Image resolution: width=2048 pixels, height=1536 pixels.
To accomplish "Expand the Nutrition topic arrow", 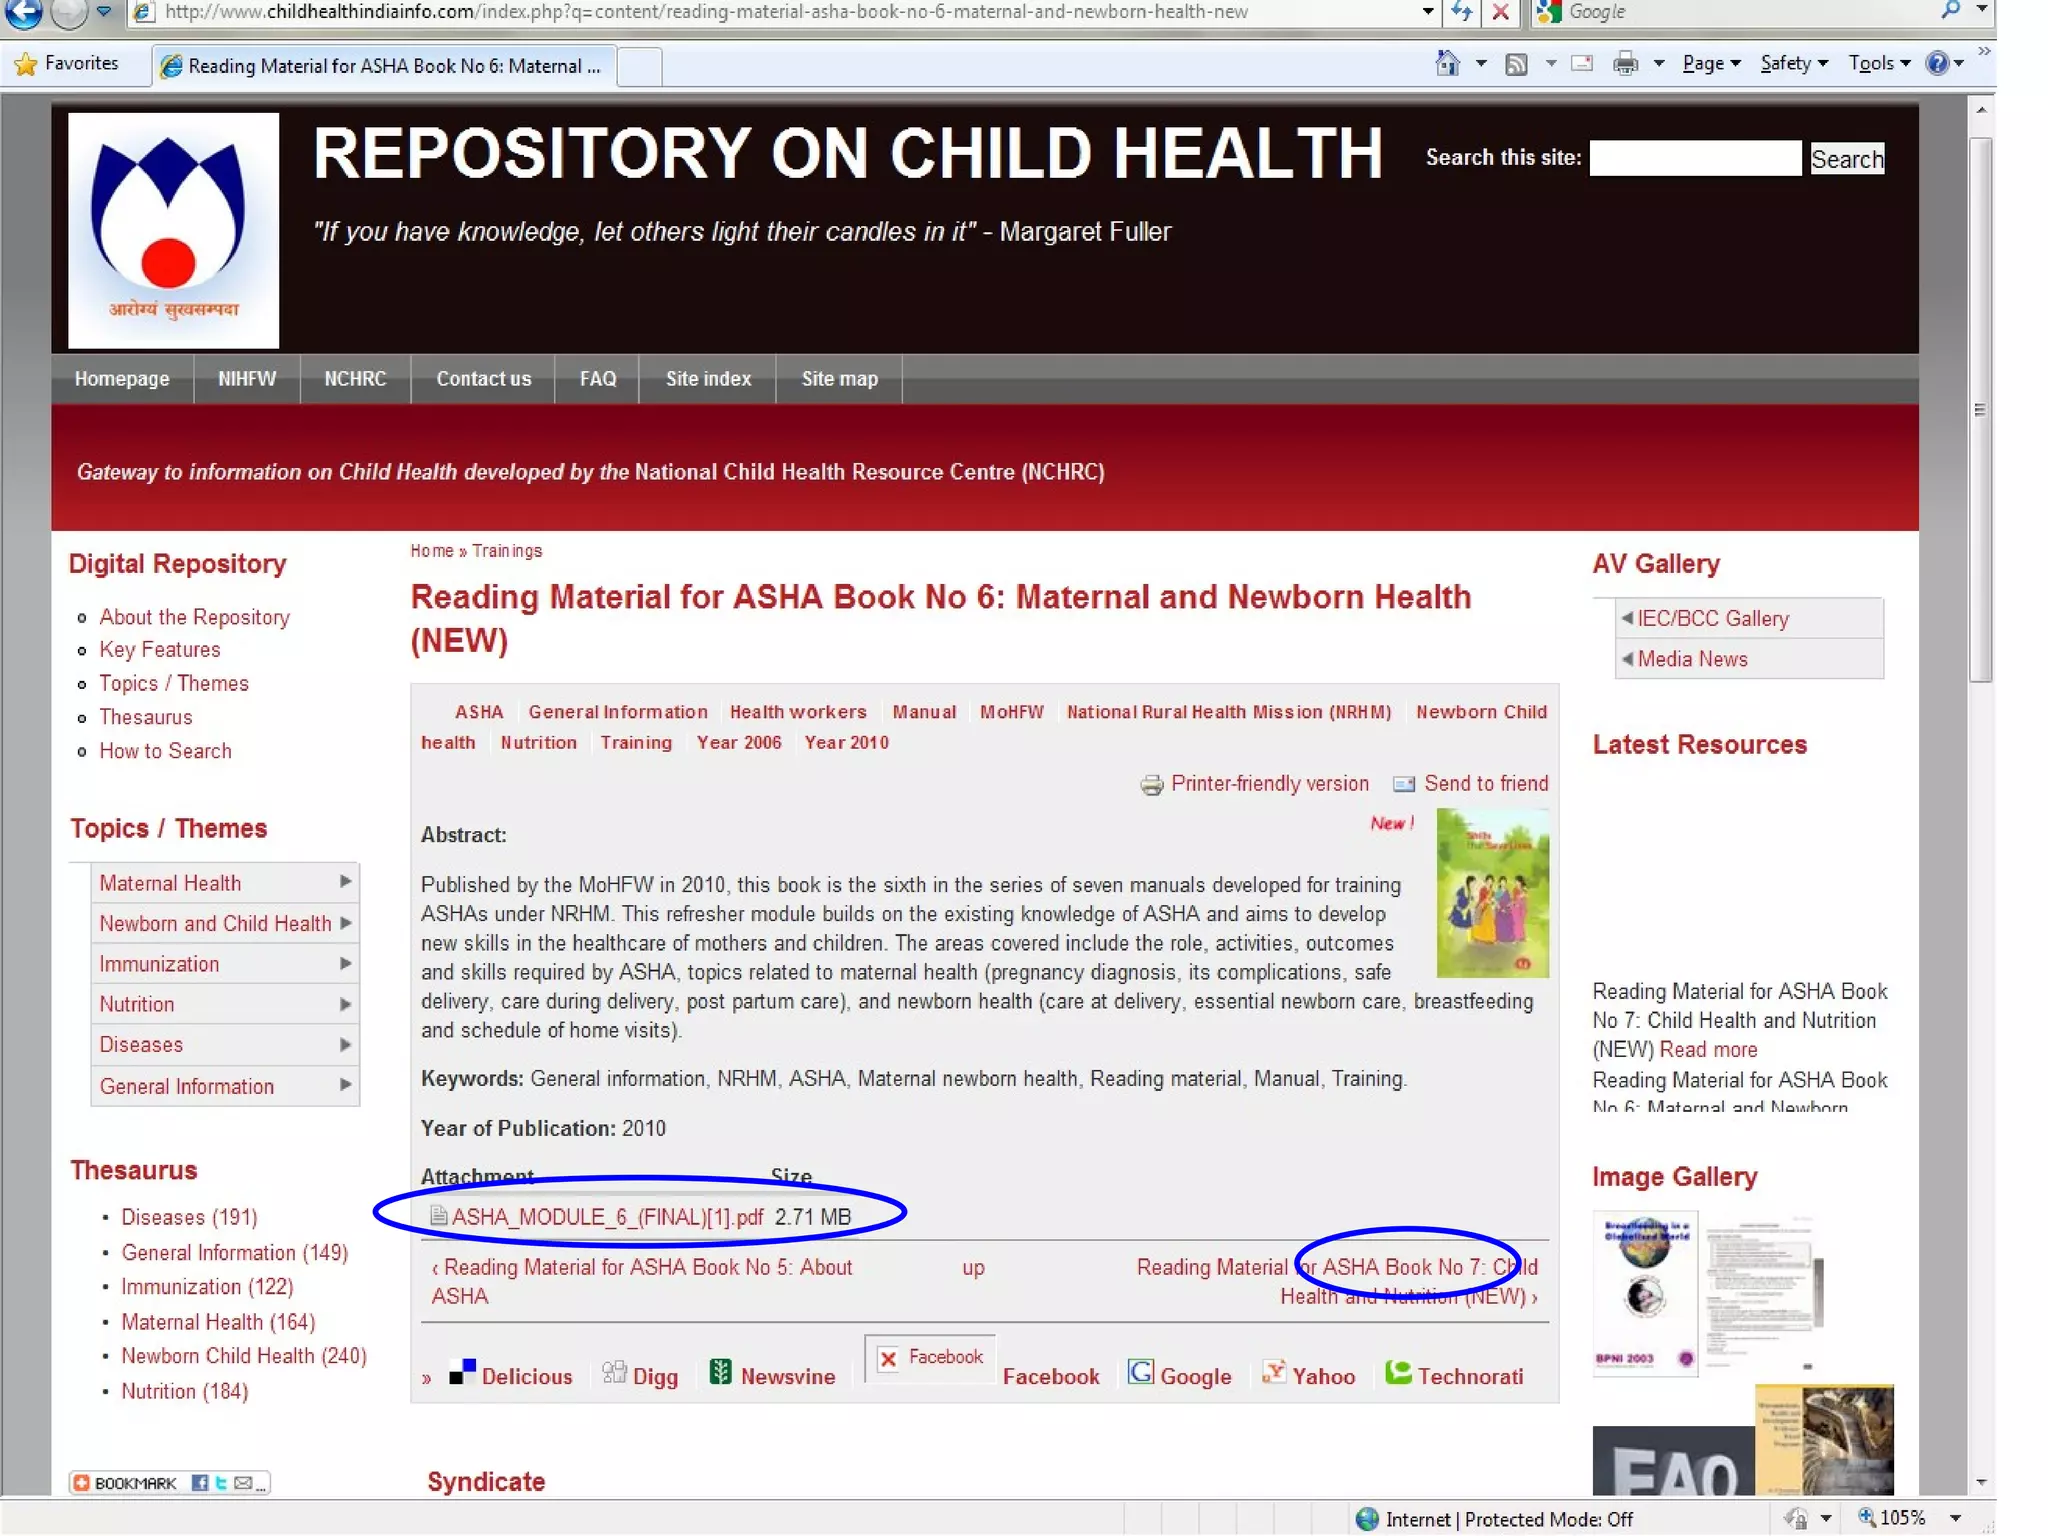I will click(345, 1004).
